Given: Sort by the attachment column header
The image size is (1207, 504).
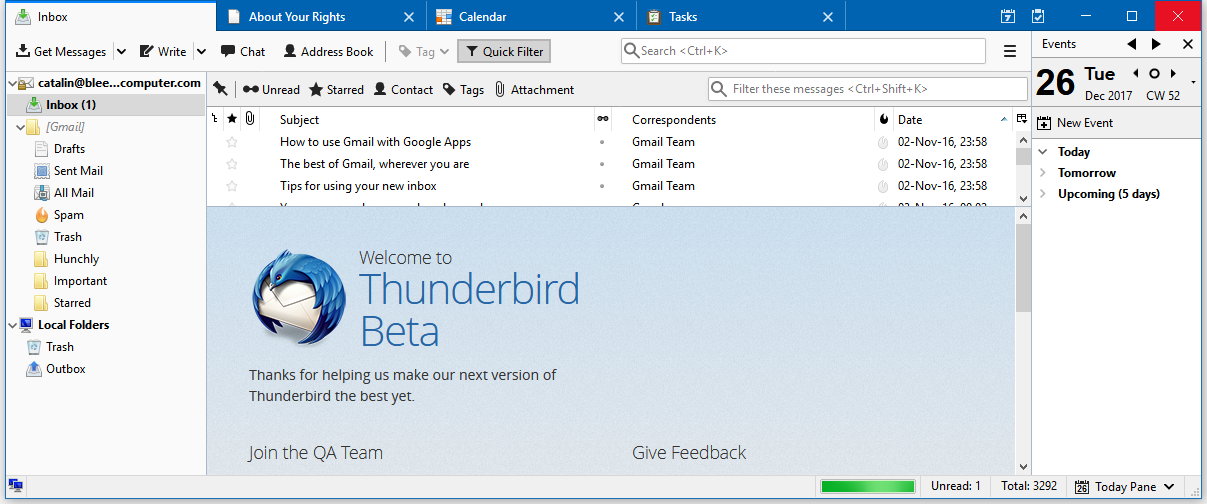Looking at the screenshot, I should [250, 120].
